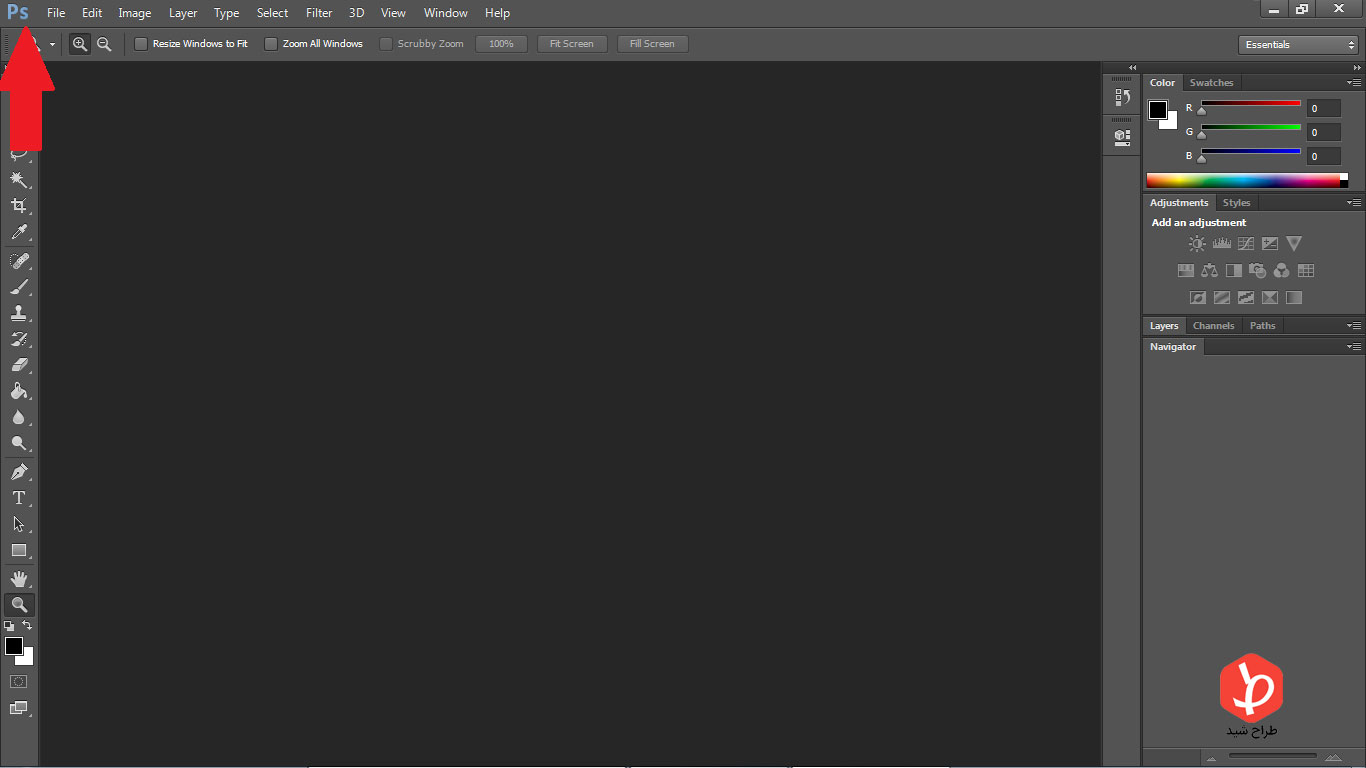The image size is (1366, 768).
Task: Add a Photo Filter adjustment
Action: point(1258,270)
